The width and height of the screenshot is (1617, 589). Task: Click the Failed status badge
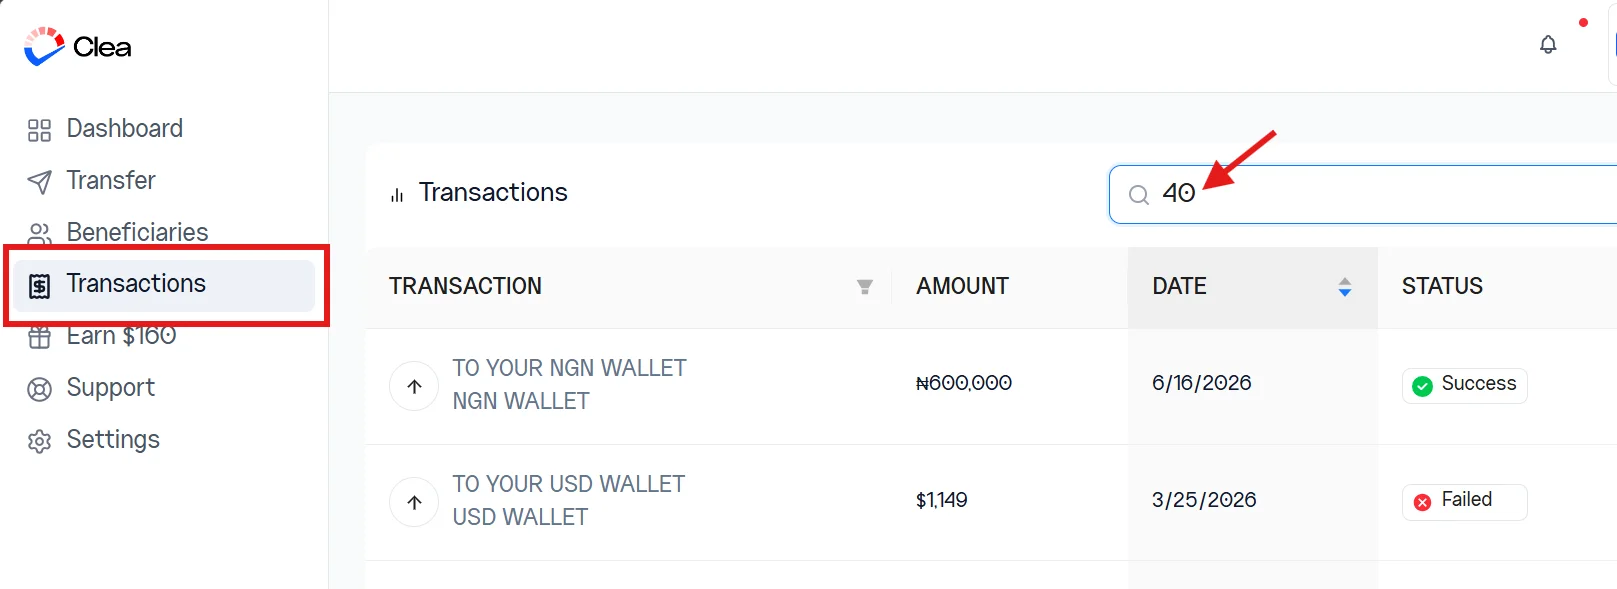click(x=1464, y=501)
